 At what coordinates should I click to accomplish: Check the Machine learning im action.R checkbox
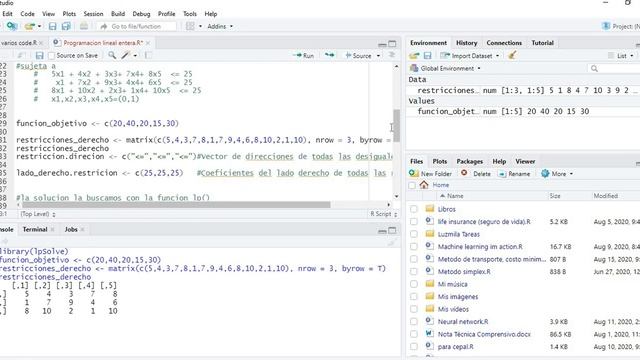pyautogui.click(x=414, y=247)
